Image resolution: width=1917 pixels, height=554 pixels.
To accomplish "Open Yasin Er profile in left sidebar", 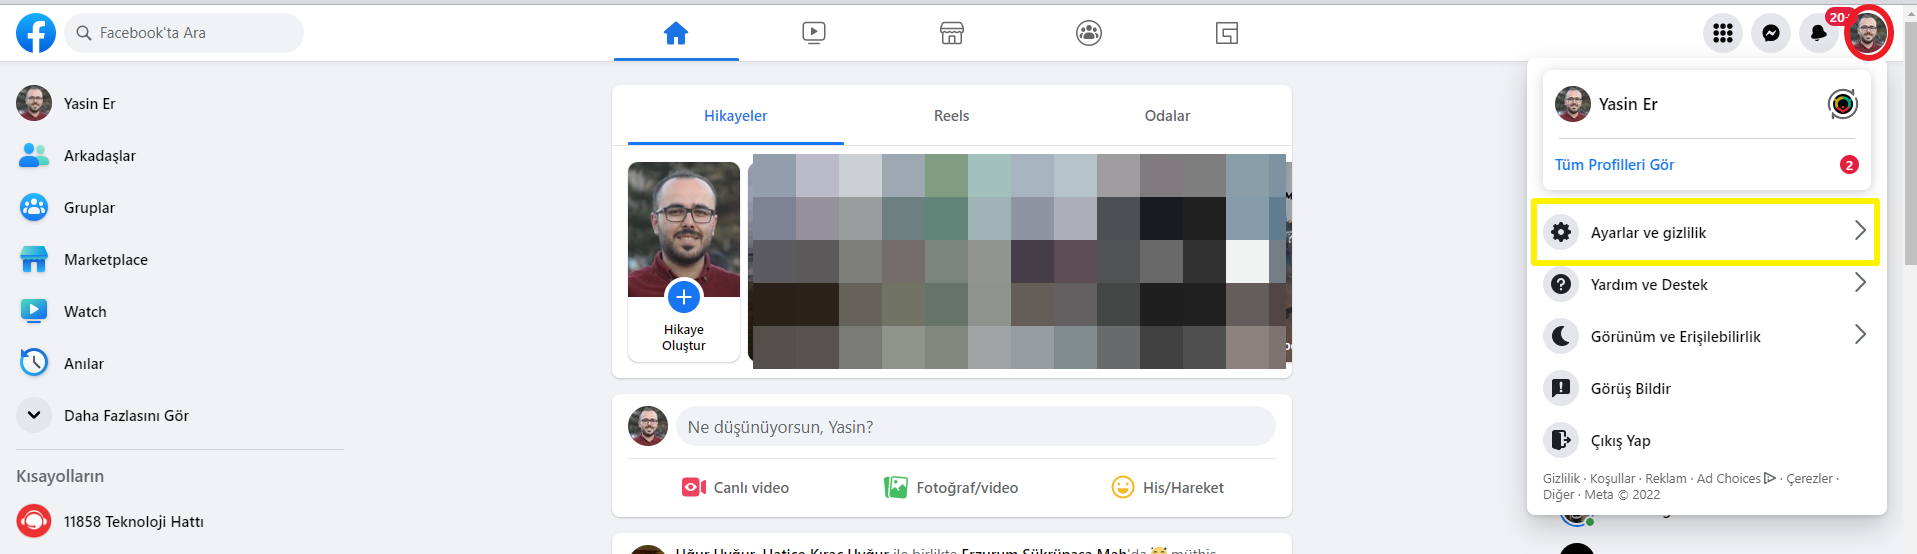I will tap(180, 103).
